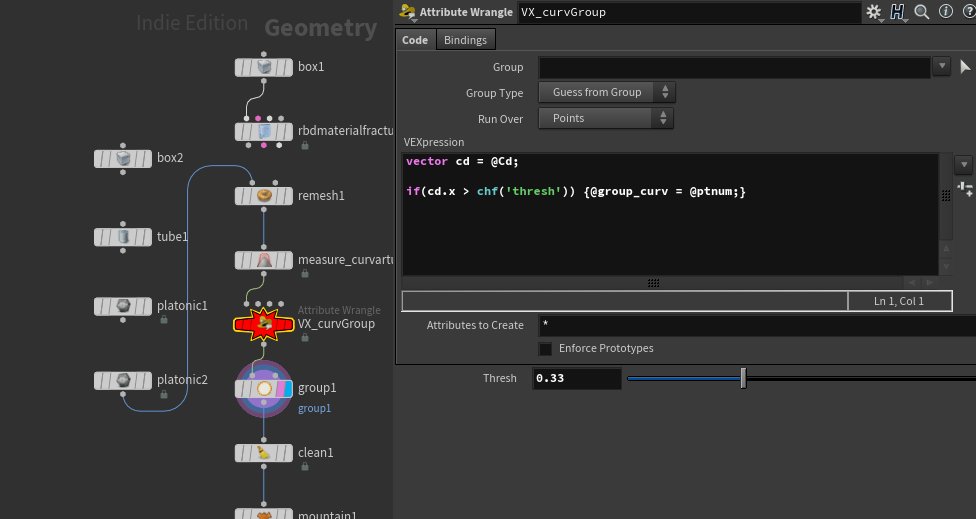
Task: Select the VX_curvGroup wrangle node icon
Action: (x=264, y=324)
